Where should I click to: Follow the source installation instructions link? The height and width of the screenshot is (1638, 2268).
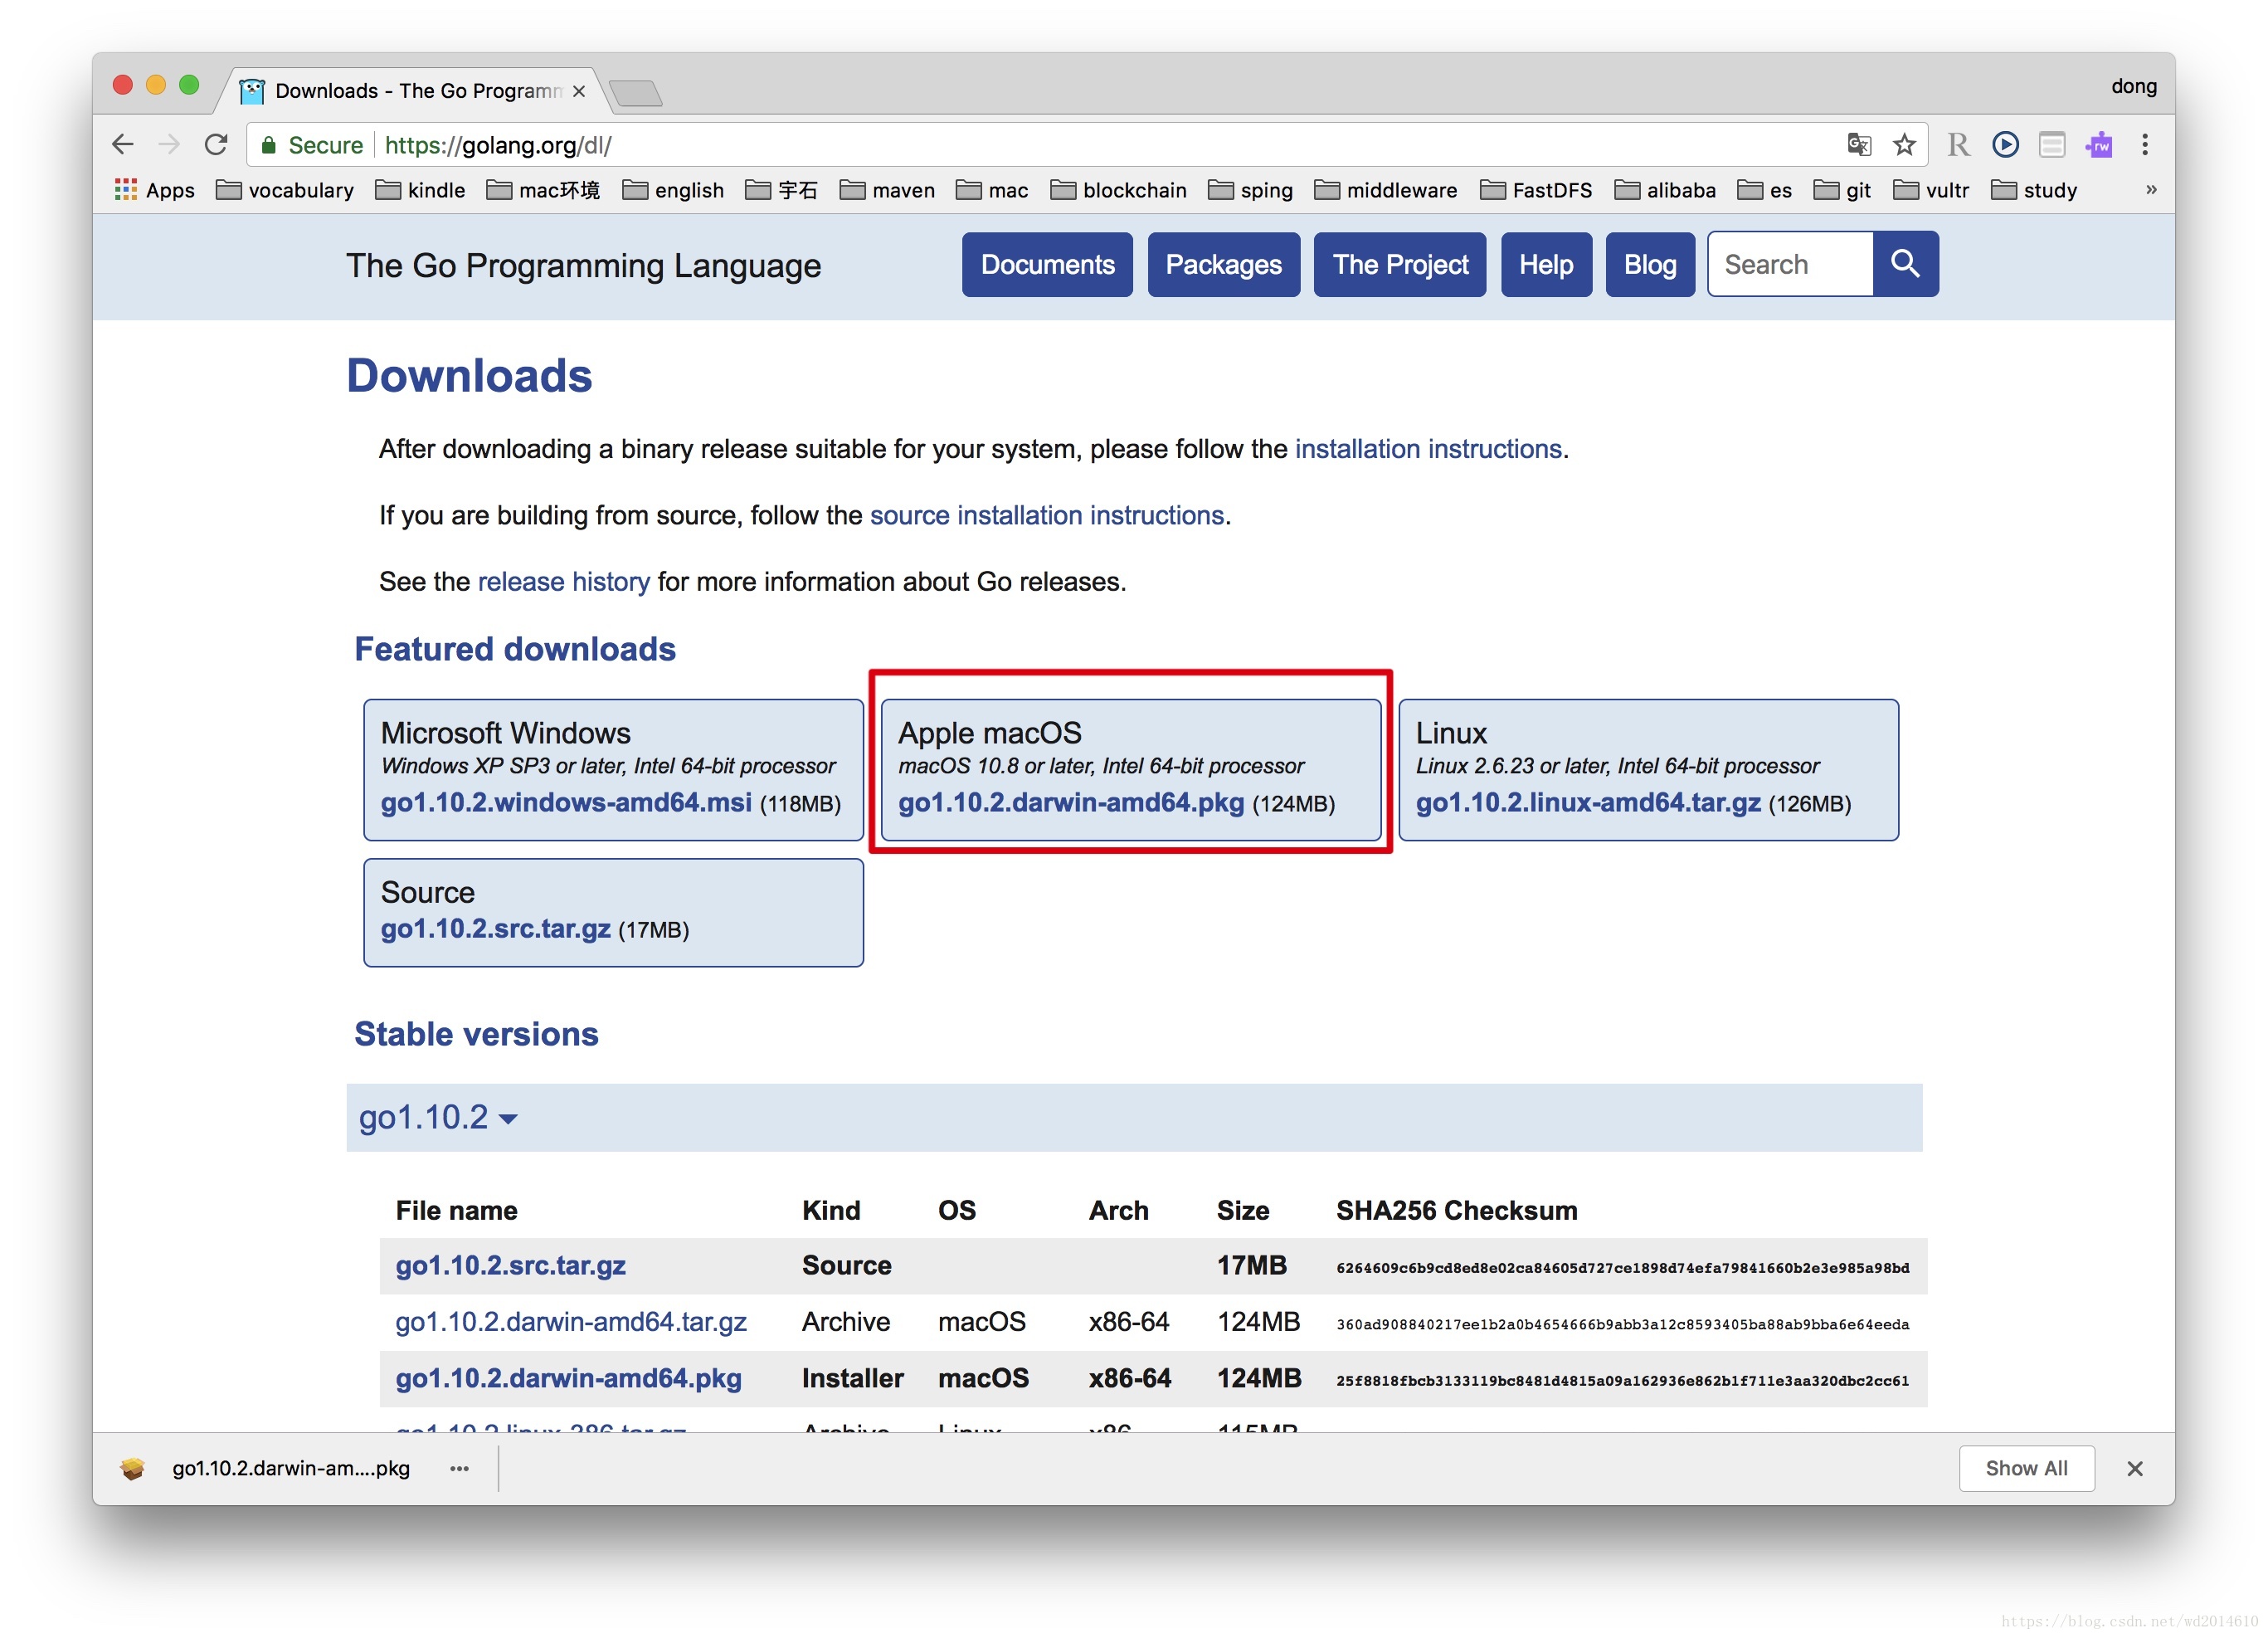[x=1047, y=515]
